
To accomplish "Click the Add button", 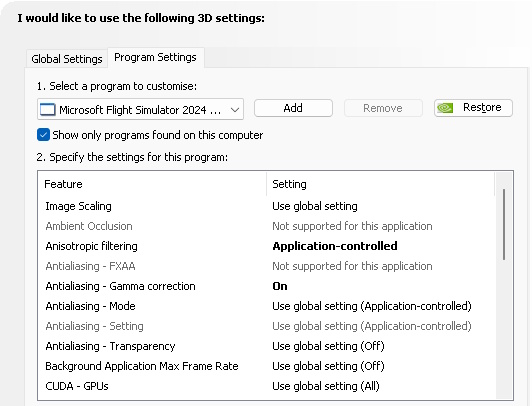I will pyautogui.click(x=293, y=108).
